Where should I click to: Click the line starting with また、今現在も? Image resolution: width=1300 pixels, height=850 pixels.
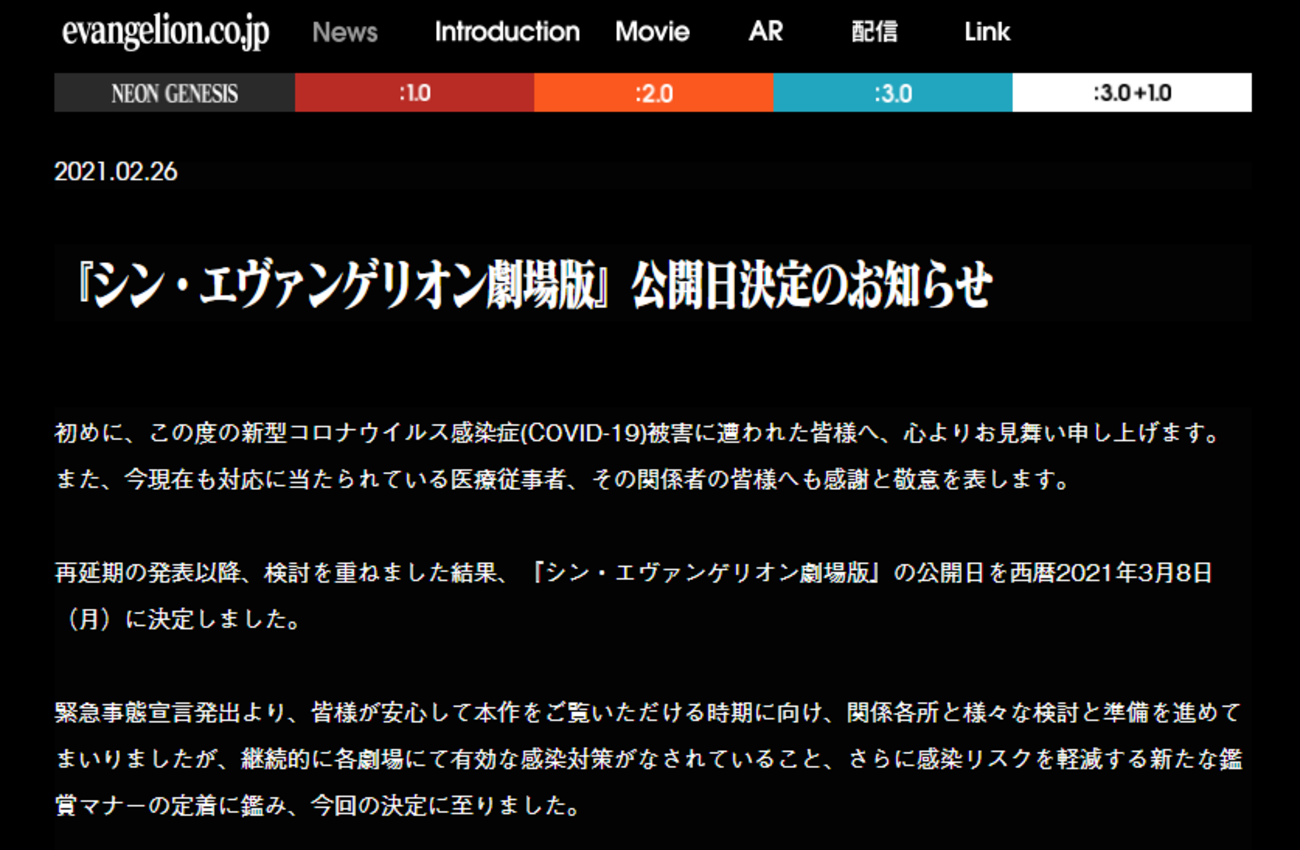click(x=563, y=480)
